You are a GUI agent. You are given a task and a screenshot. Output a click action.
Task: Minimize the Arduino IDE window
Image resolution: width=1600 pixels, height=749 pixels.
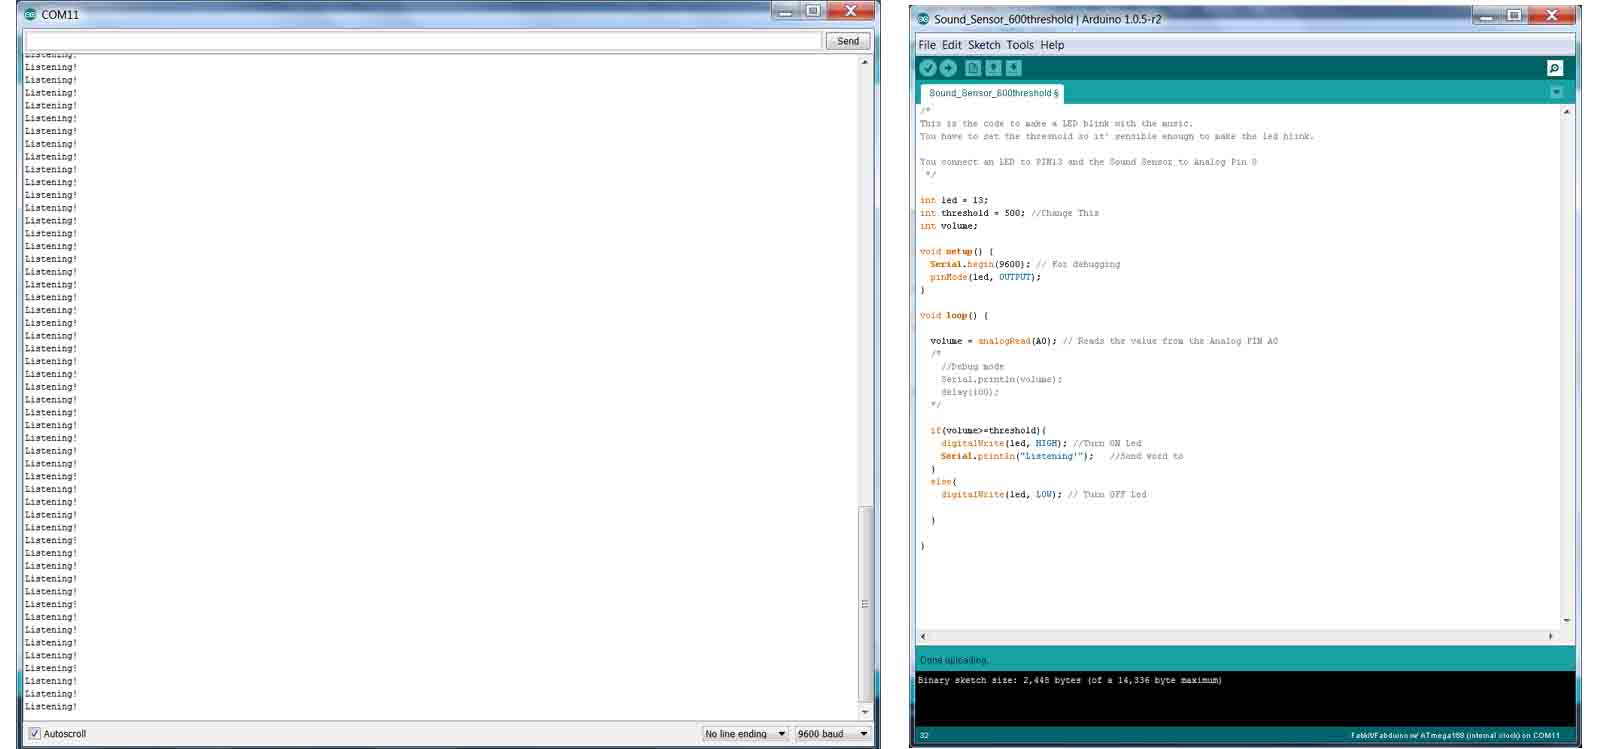1487,15
